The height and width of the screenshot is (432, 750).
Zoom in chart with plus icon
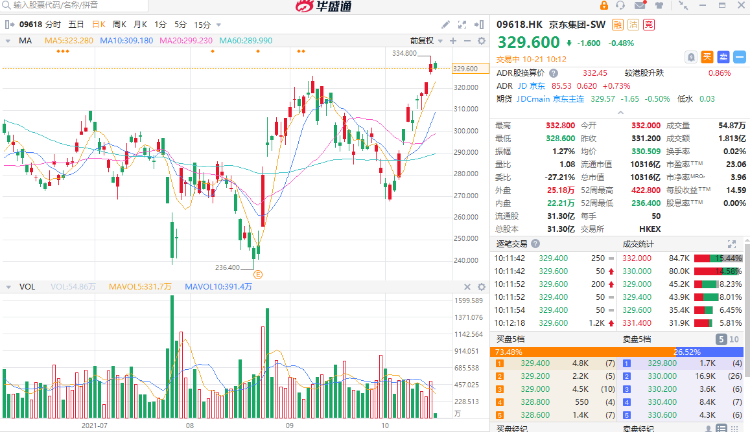[453, 41]
